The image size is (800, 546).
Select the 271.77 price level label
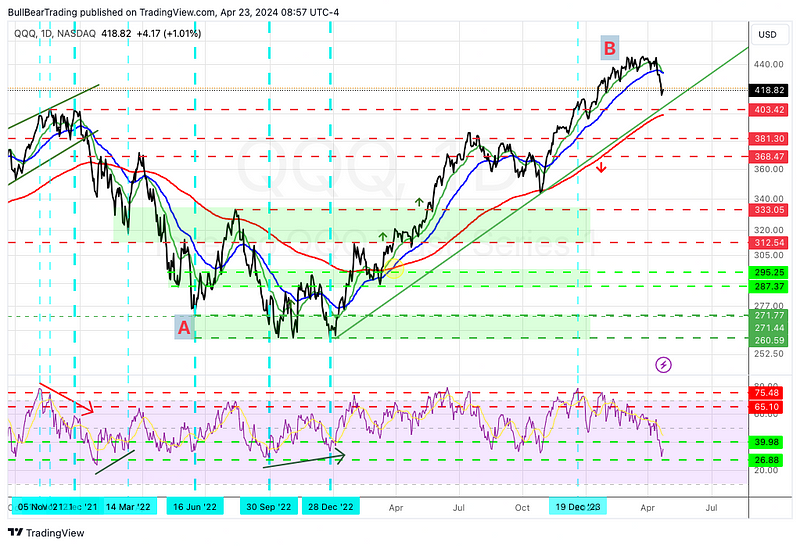click(769, 315)
